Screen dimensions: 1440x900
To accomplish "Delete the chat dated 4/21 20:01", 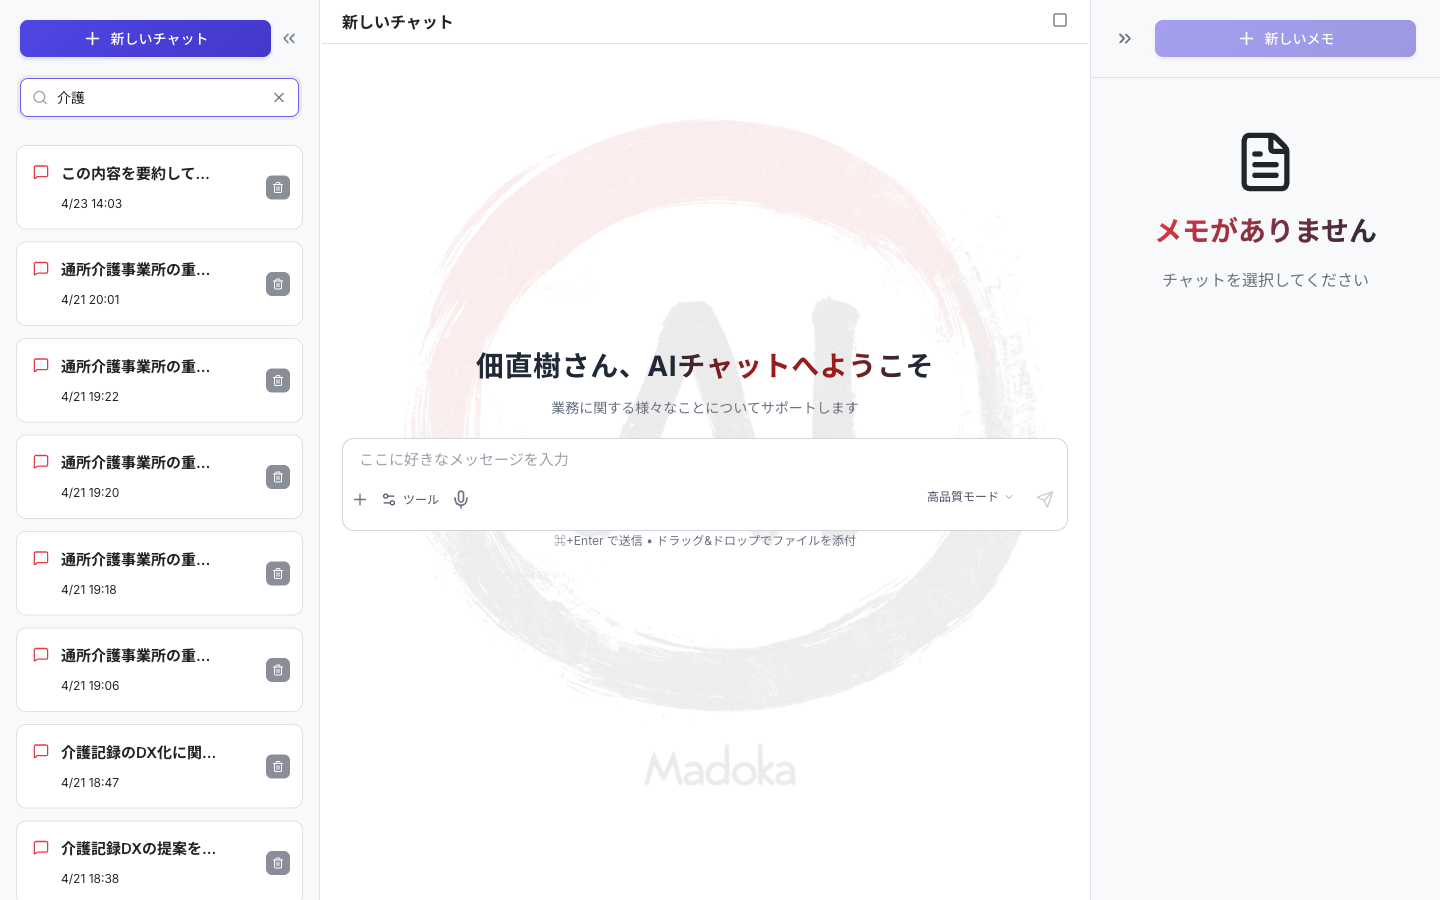I will click(278, 284).
